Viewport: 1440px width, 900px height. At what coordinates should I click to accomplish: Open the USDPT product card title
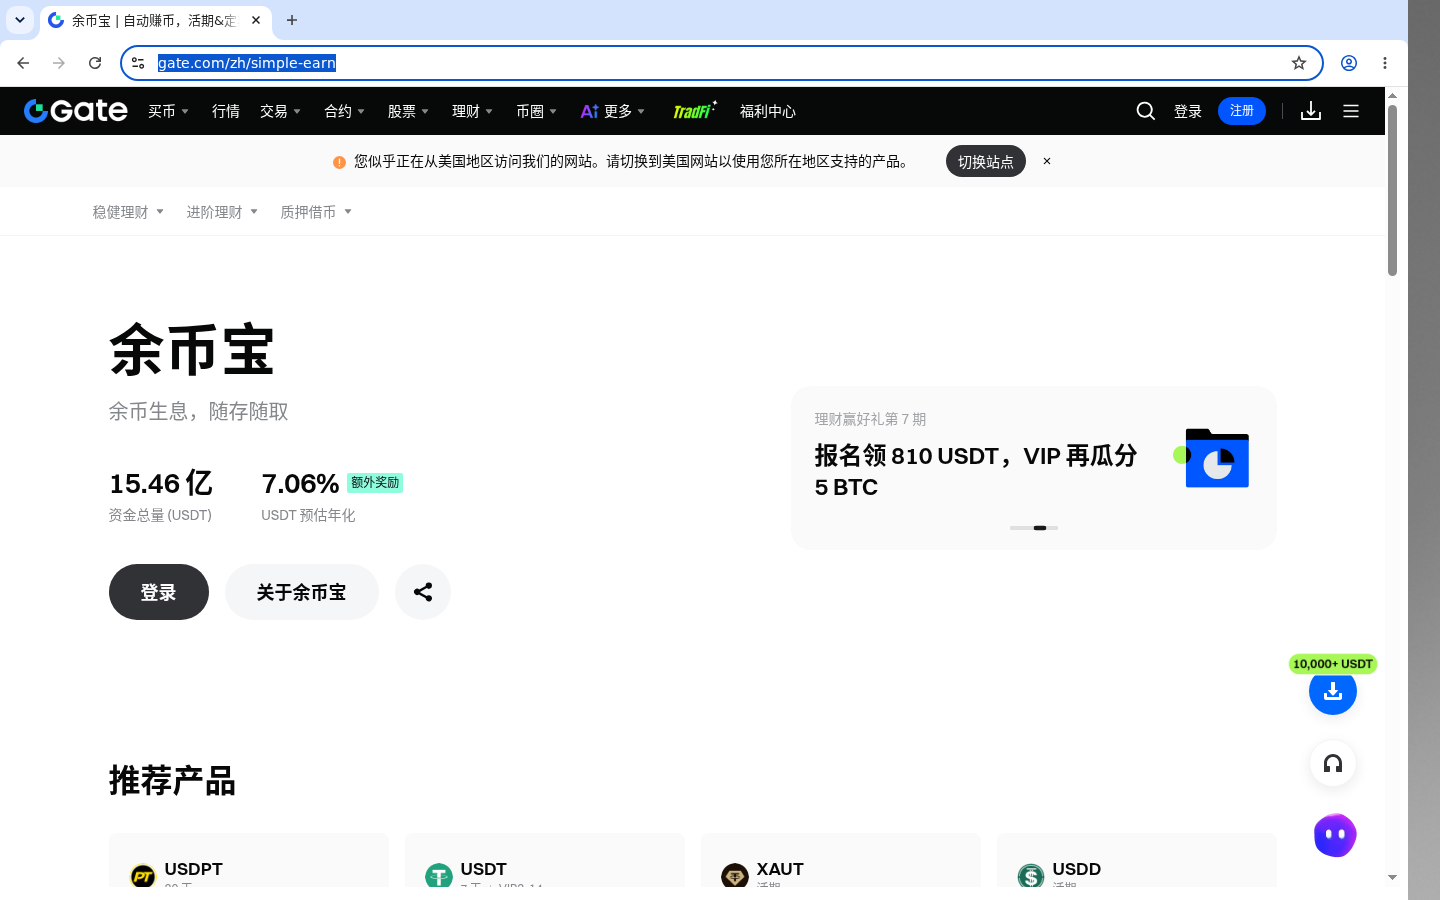193,869
